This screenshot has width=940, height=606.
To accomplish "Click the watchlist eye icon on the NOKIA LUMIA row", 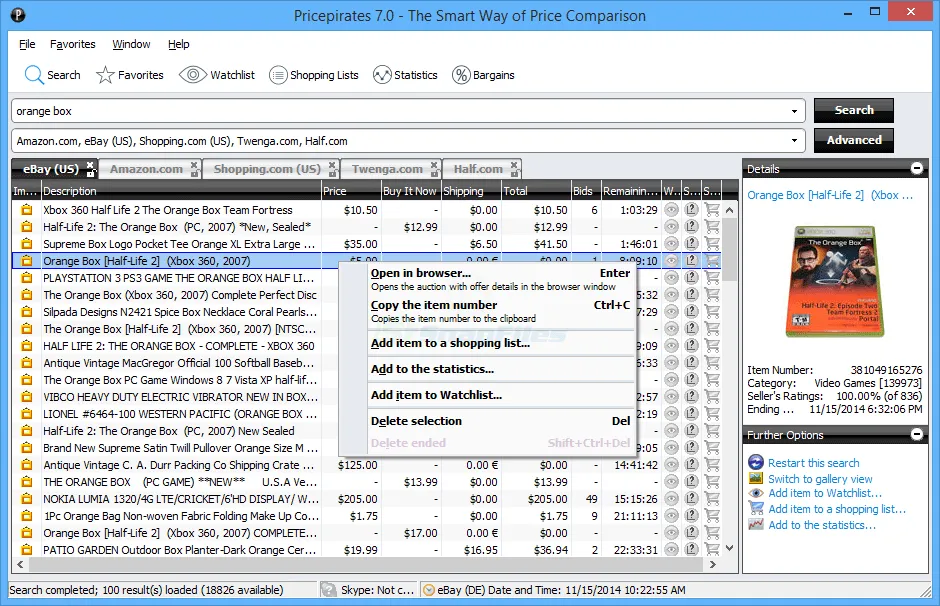I will pyautogui.click(x=671, y=499).
